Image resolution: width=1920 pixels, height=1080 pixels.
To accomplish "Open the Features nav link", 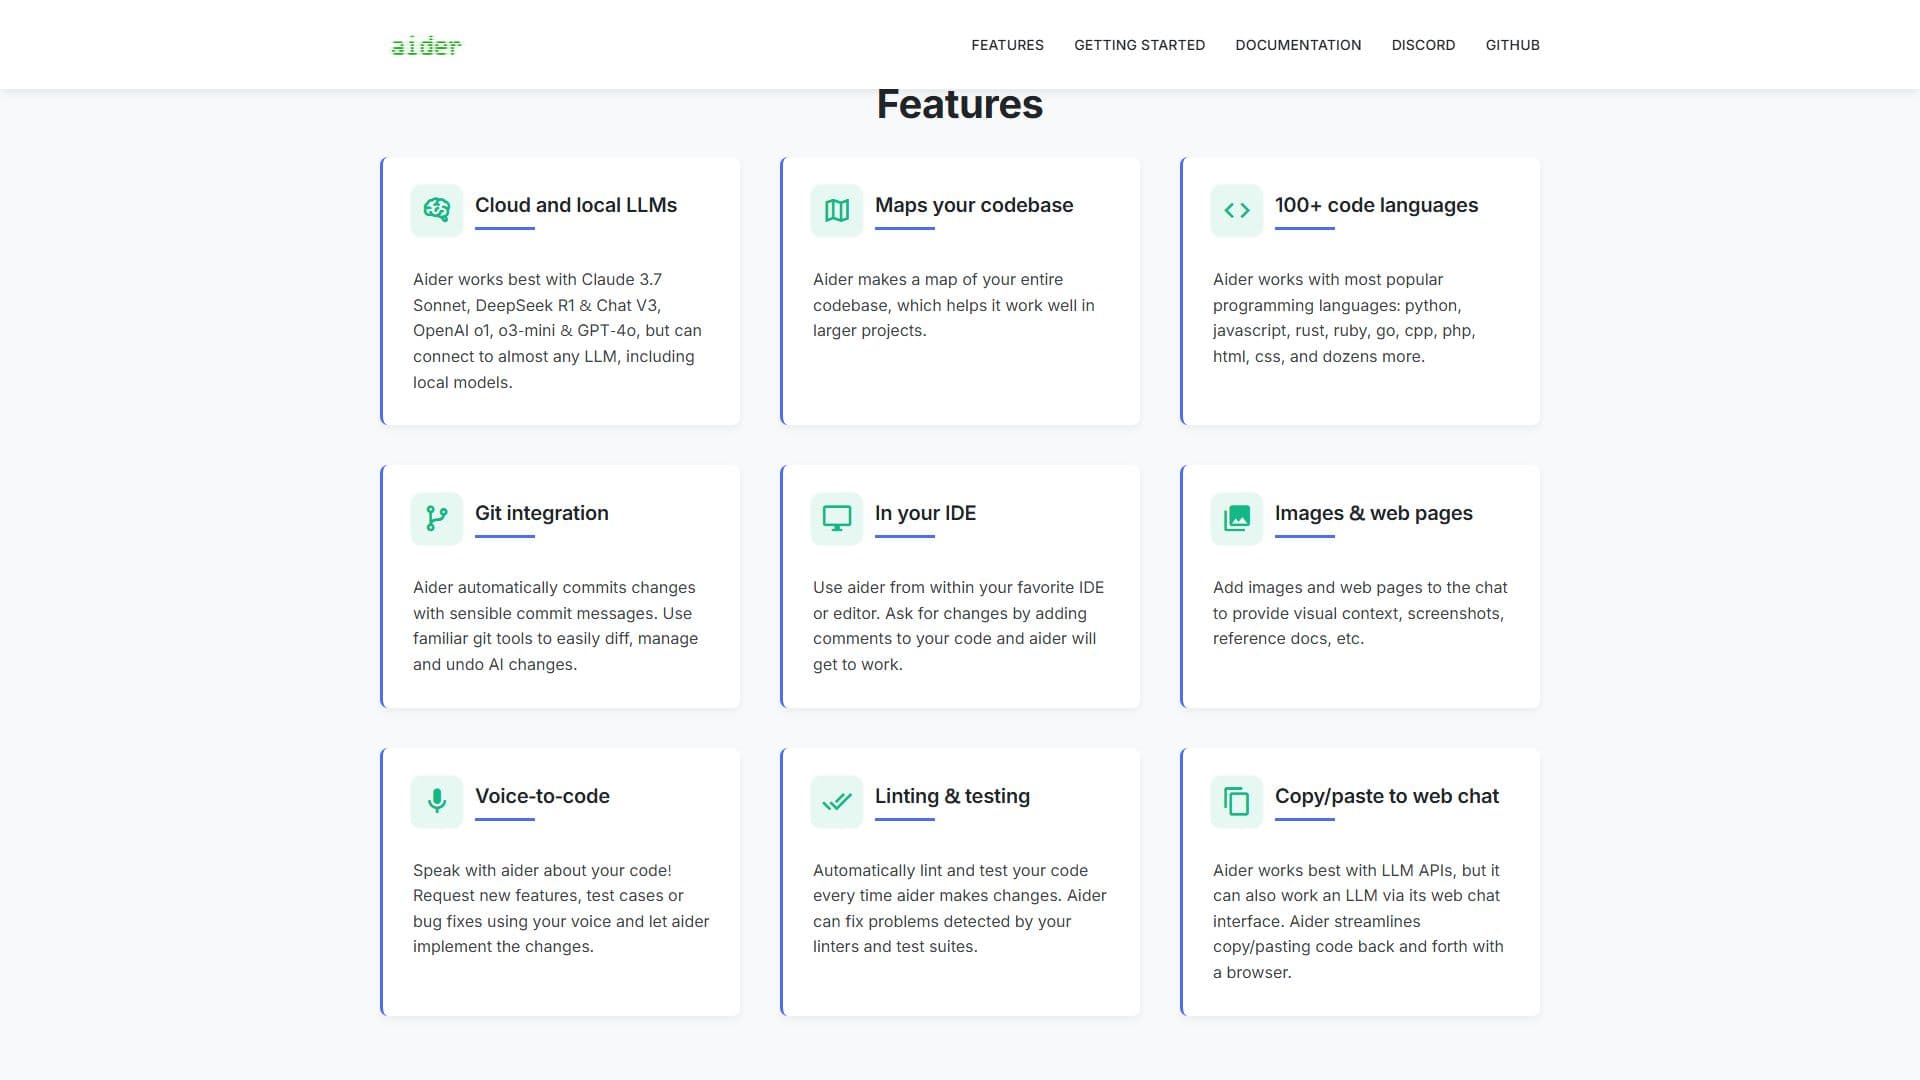I will 1007,45.
